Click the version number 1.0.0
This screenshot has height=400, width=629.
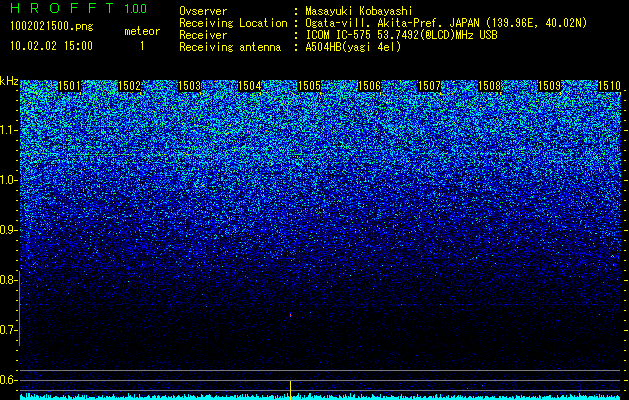136,9
